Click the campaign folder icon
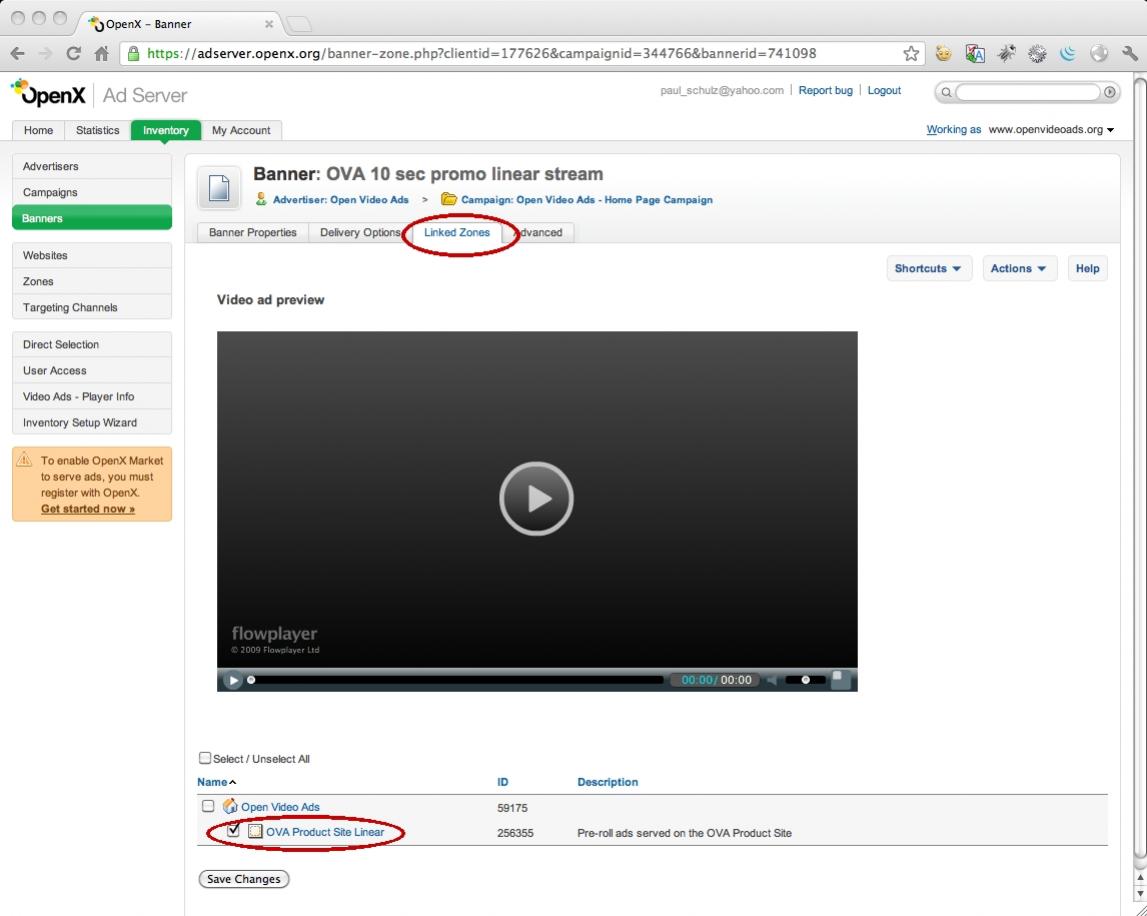1147x916 pixels. [448, 199]
